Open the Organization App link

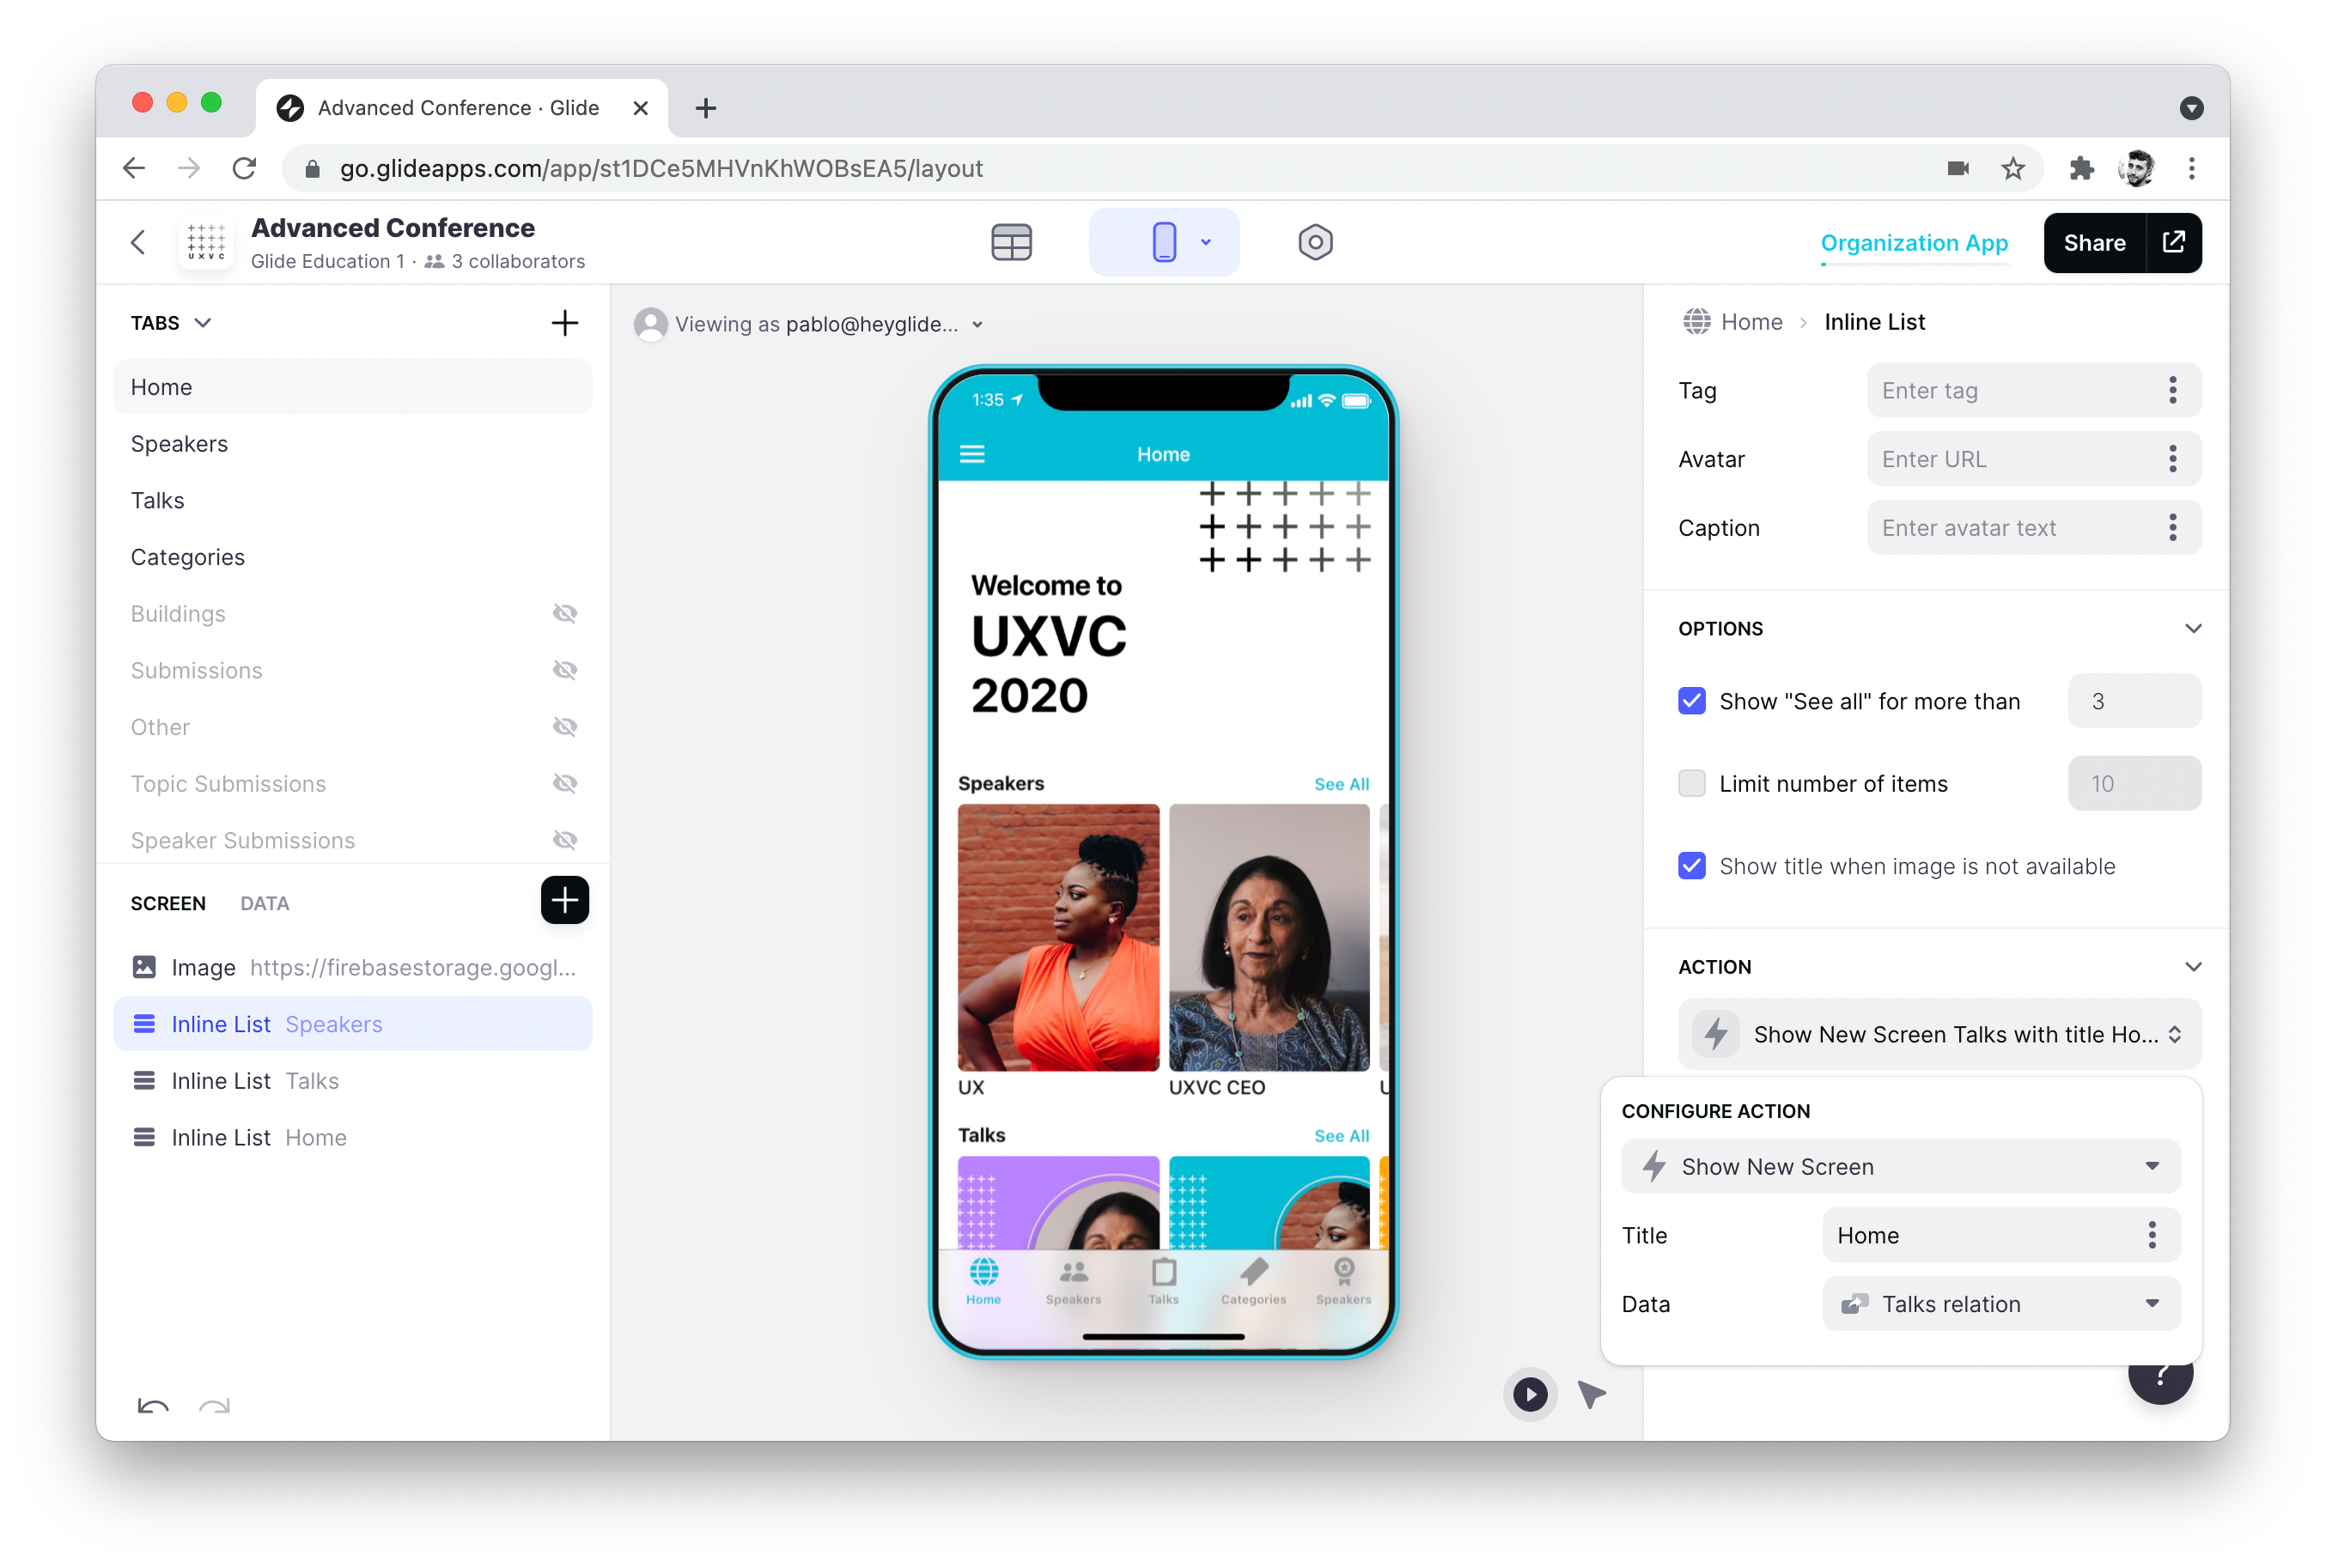point(1913,242)
